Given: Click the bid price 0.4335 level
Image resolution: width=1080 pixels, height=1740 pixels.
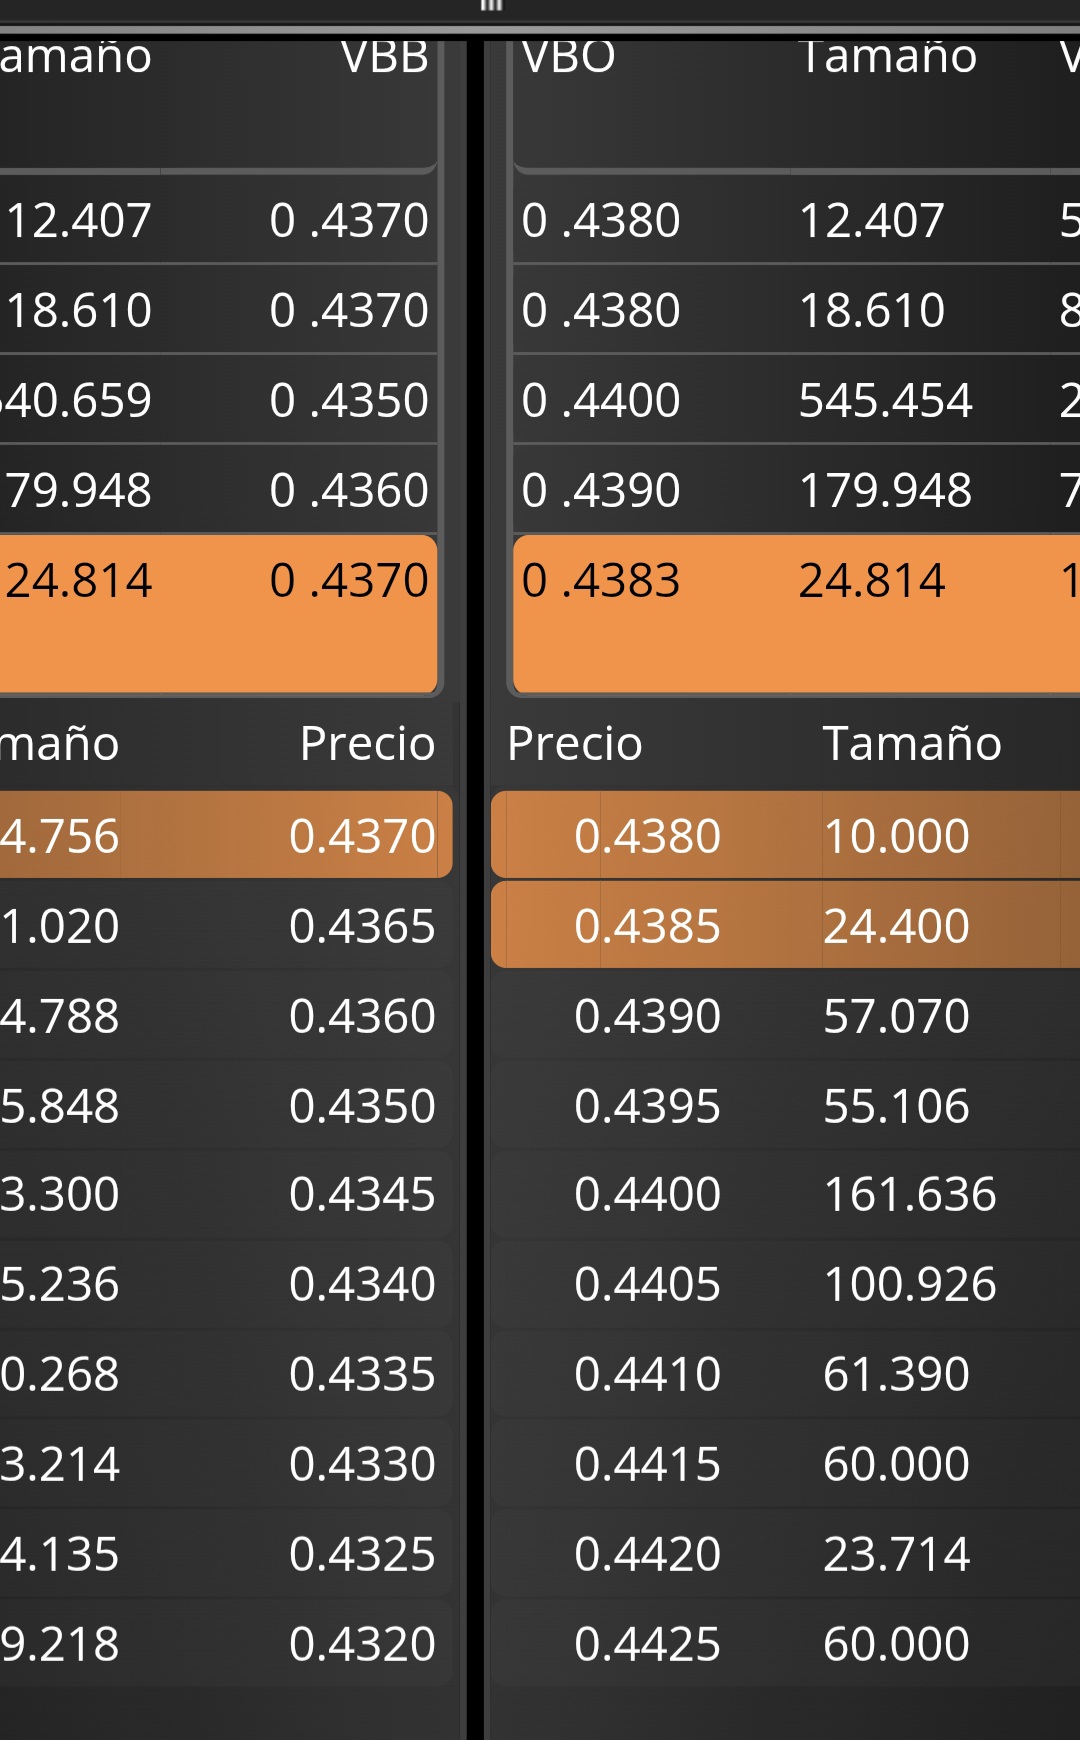Looking at the screenshot, I should point(362,1374).
